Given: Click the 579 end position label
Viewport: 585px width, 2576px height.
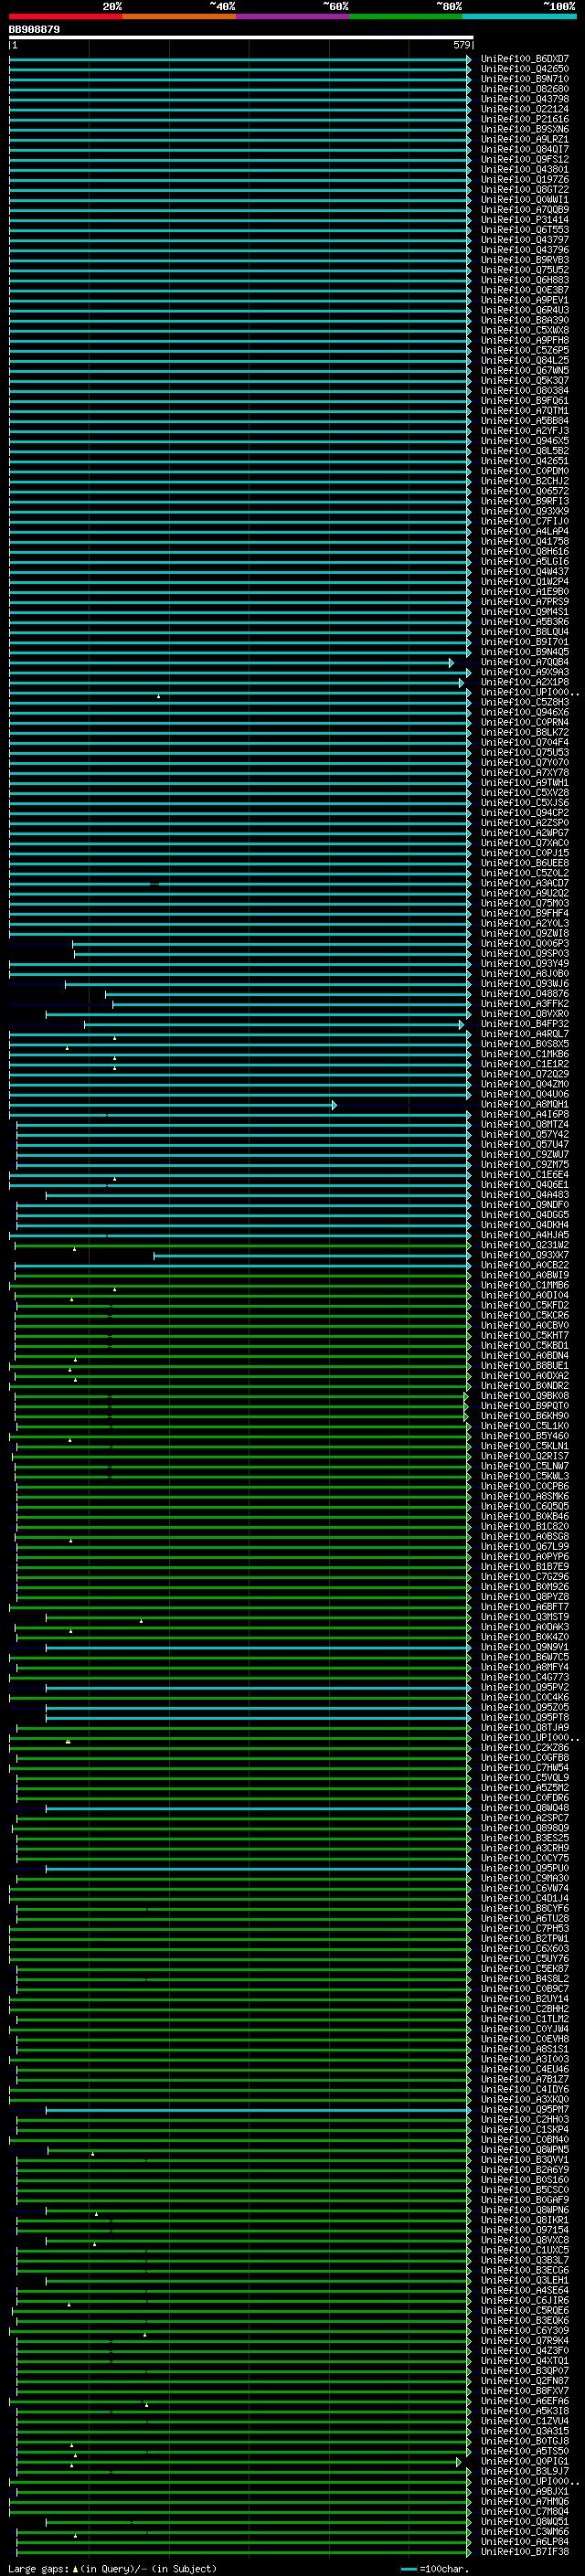Looking at the screenshot, I should point(461,45).
